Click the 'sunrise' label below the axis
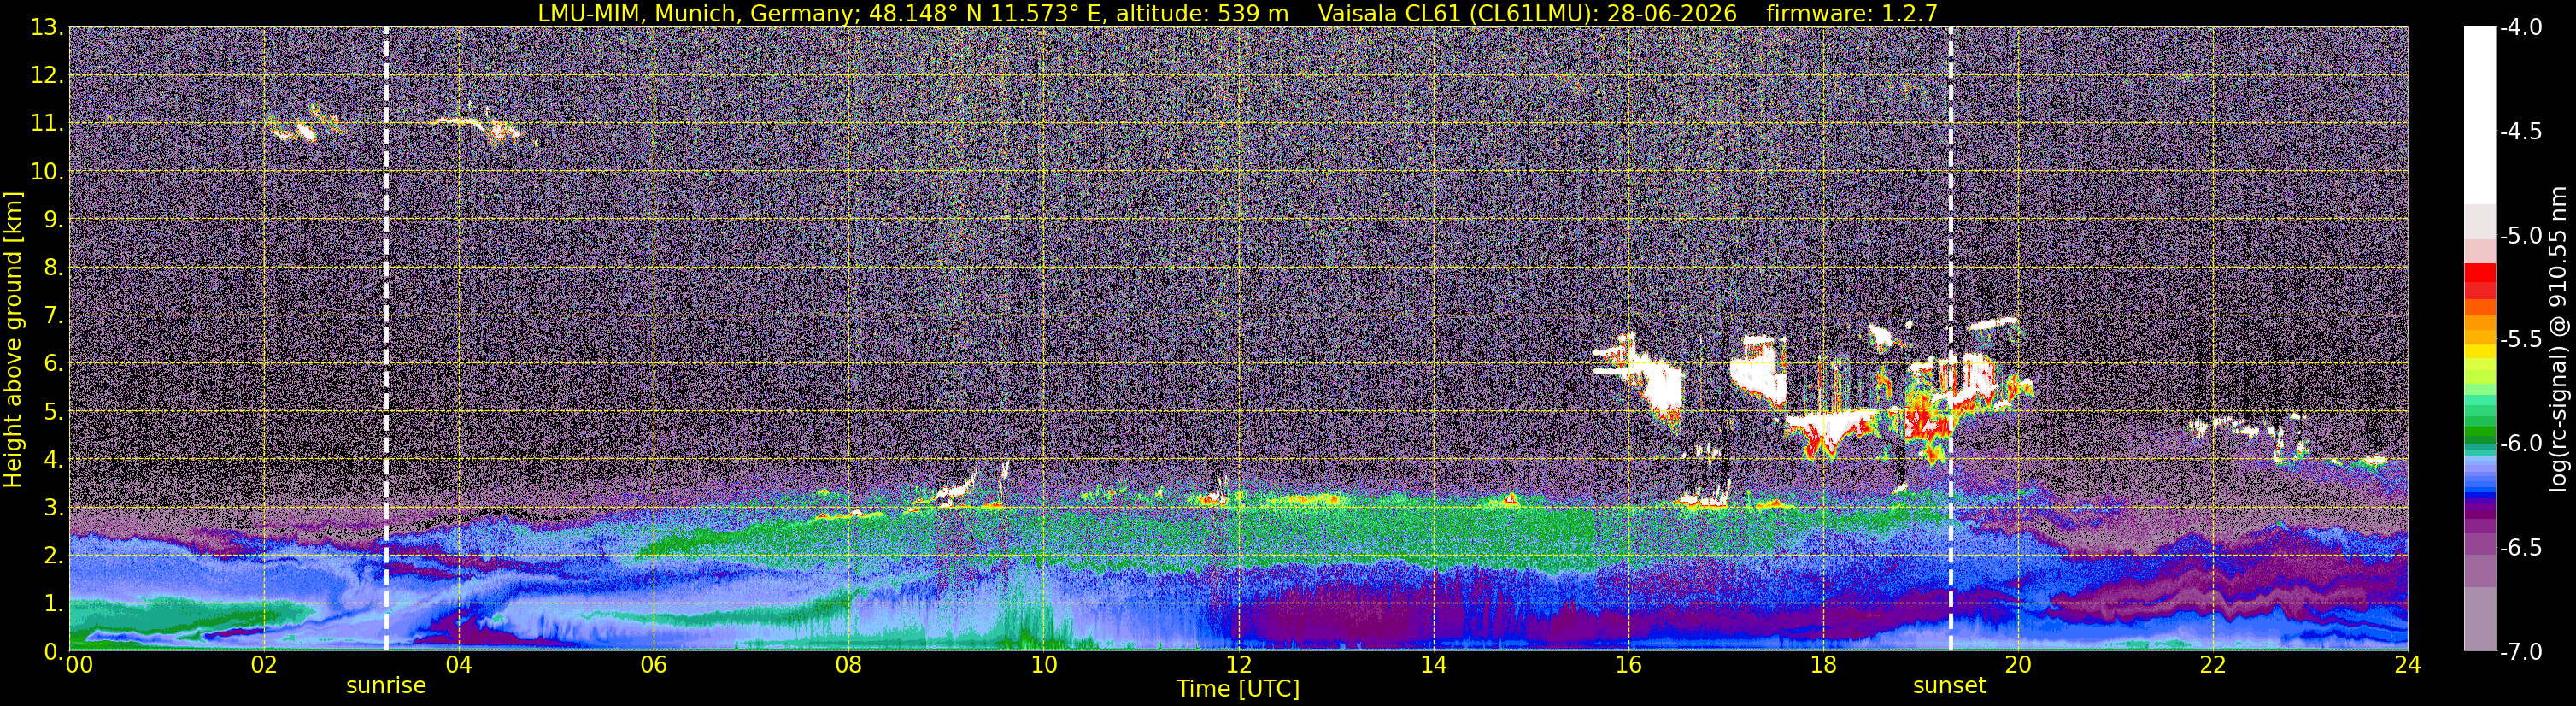Screen dimensions: 2576x706 click(386, 686)
